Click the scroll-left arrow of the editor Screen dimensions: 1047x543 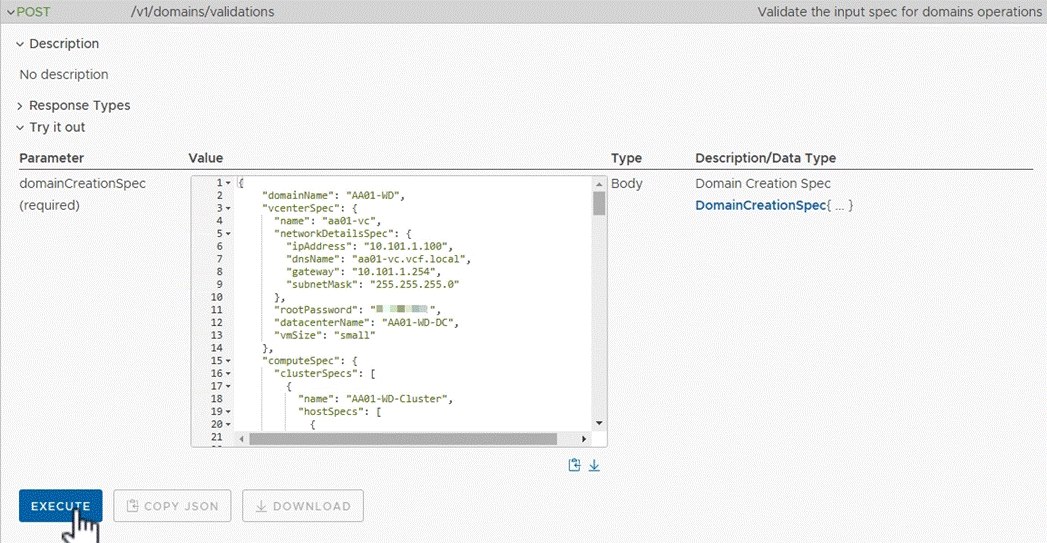tap(242, 439)
